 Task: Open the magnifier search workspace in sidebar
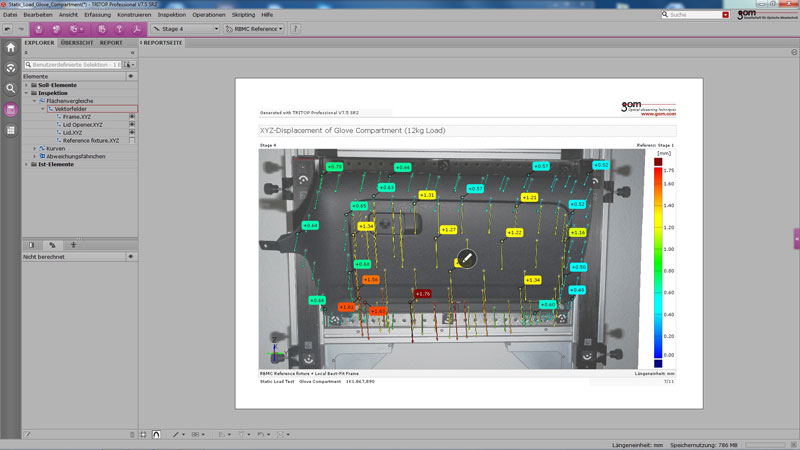pos(11,88)
